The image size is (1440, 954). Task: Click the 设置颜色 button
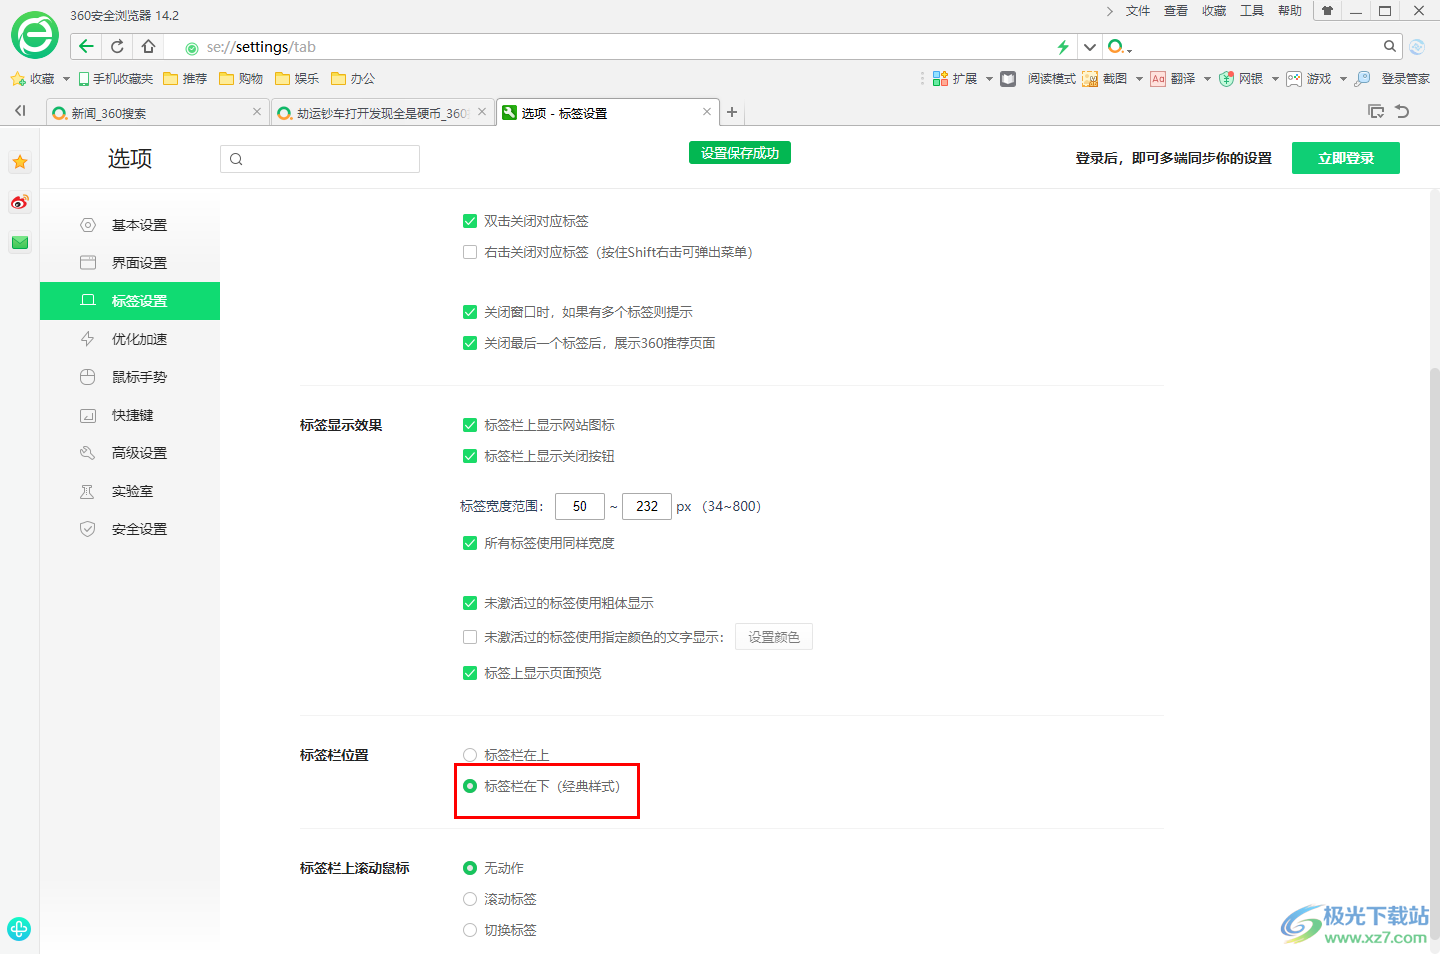pos(774,637)
